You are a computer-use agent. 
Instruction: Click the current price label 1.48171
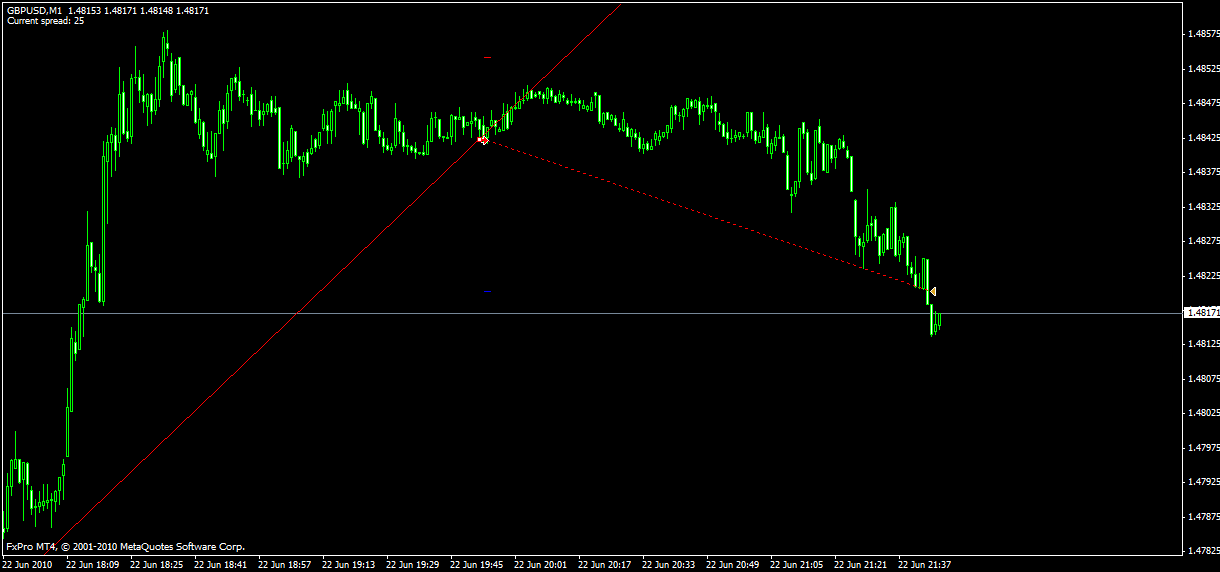[1200, 313]
